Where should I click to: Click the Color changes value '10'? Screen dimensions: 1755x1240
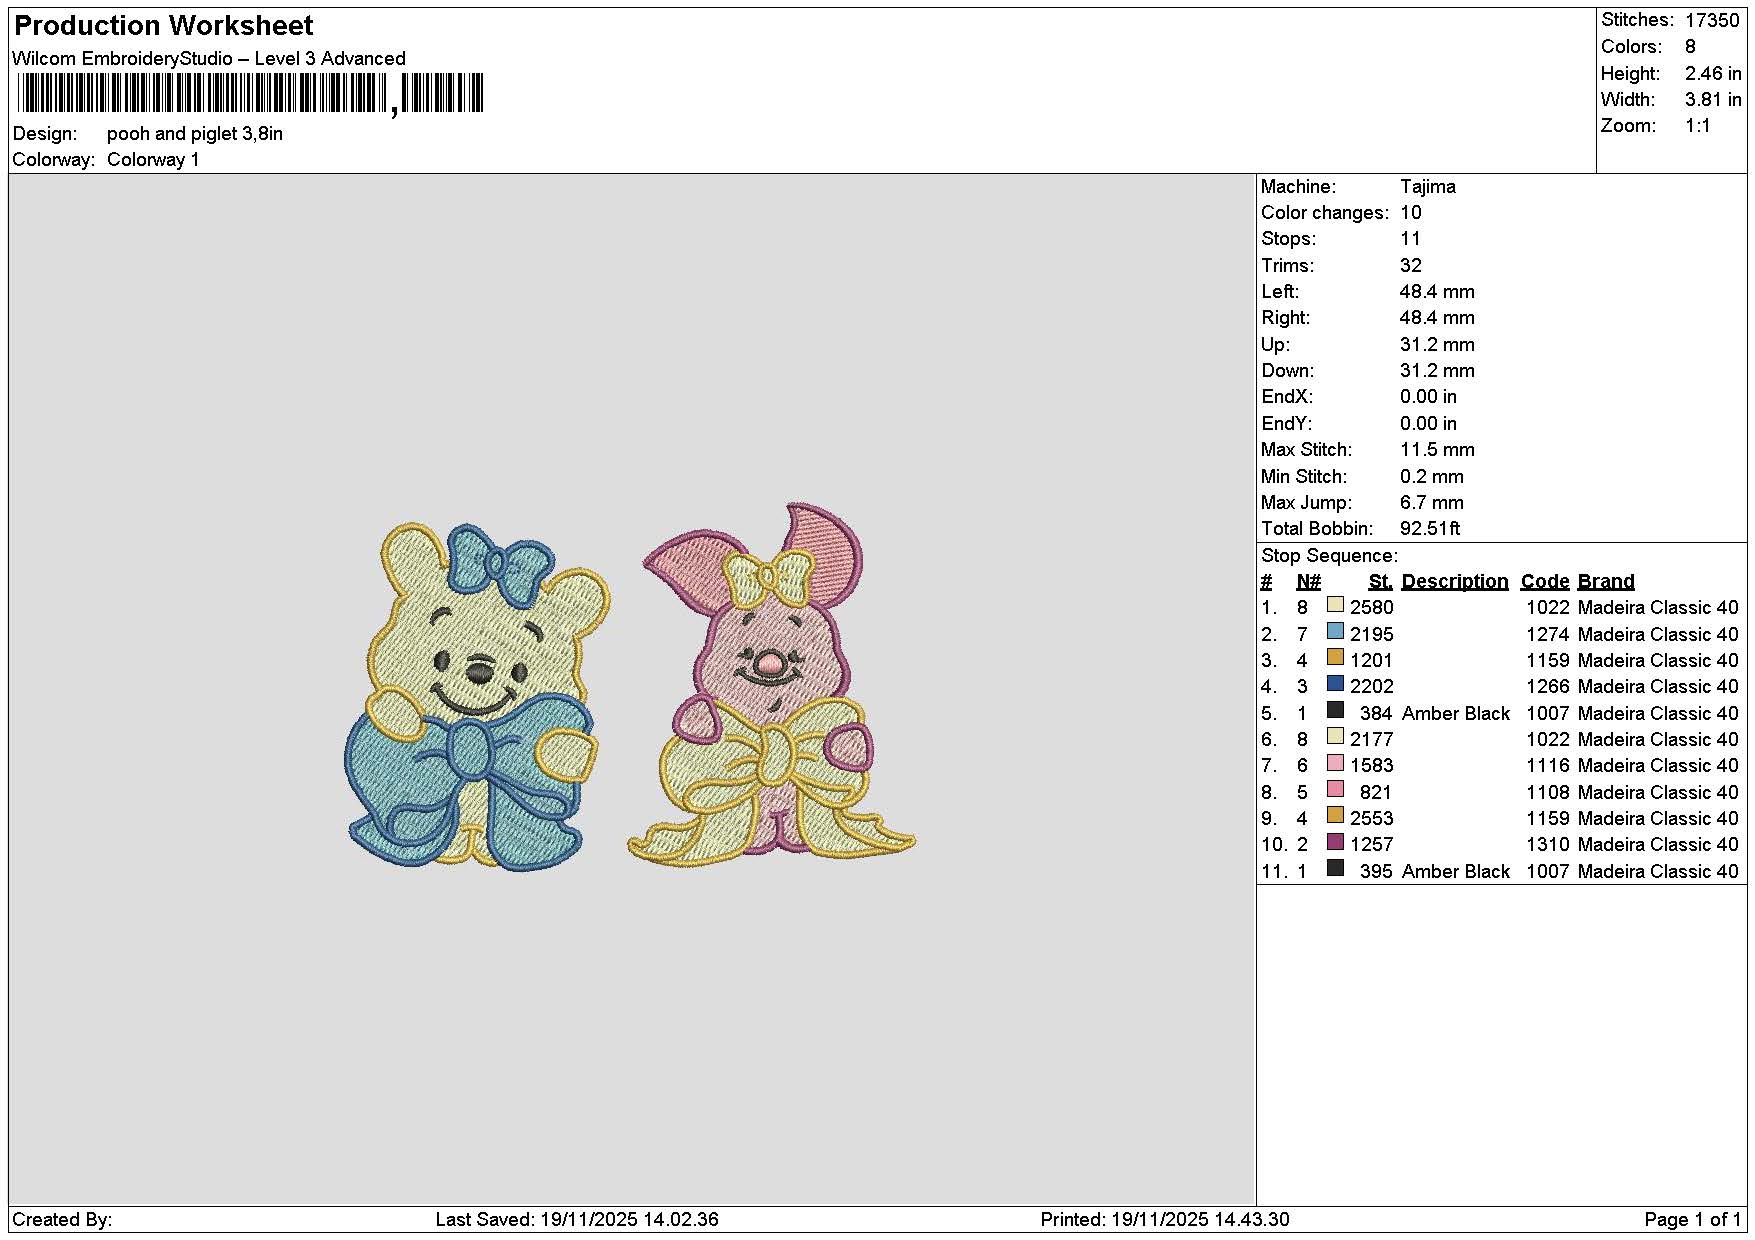point(1411,213)
